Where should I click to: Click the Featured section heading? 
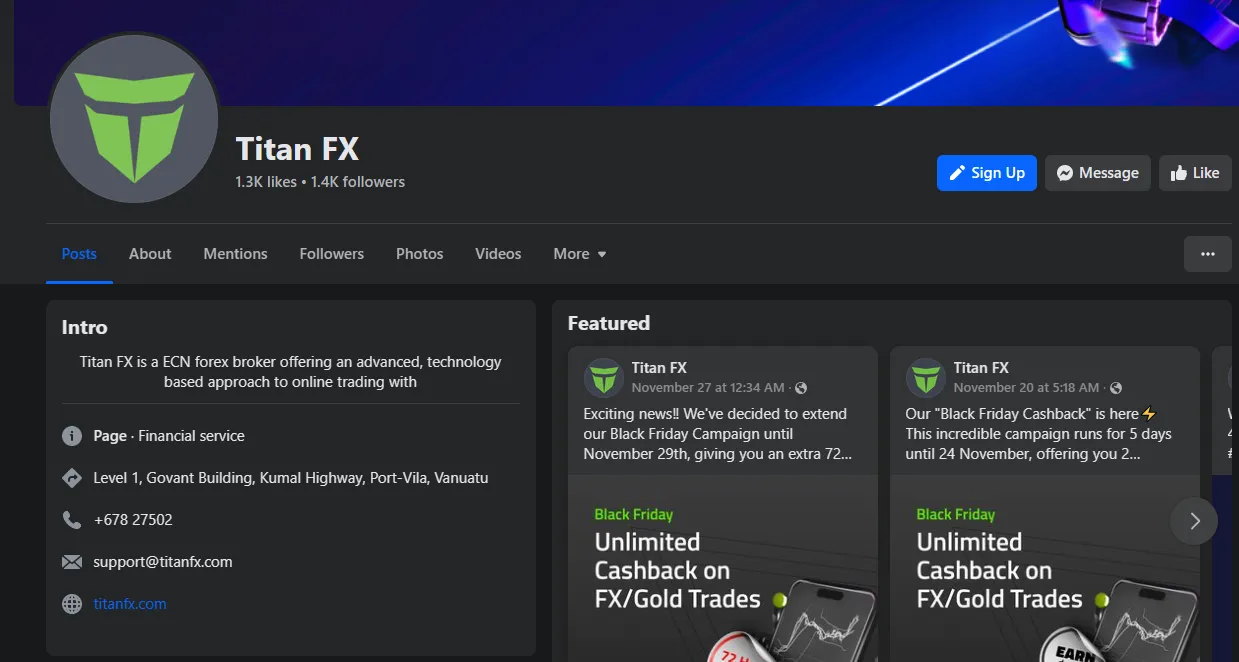pos(609,323)
